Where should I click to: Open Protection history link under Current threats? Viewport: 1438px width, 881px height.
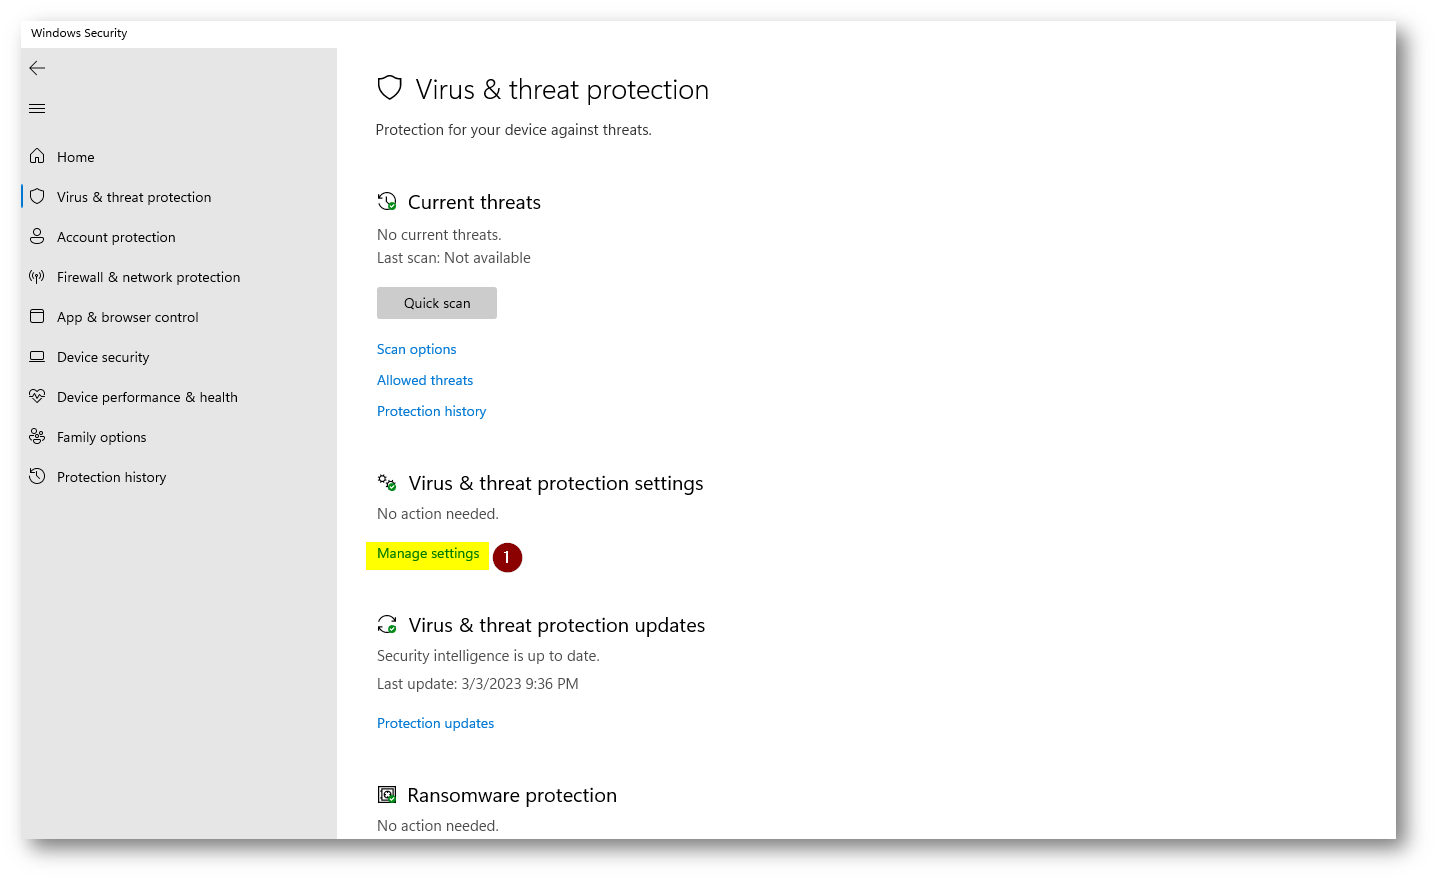coord(431,411)
